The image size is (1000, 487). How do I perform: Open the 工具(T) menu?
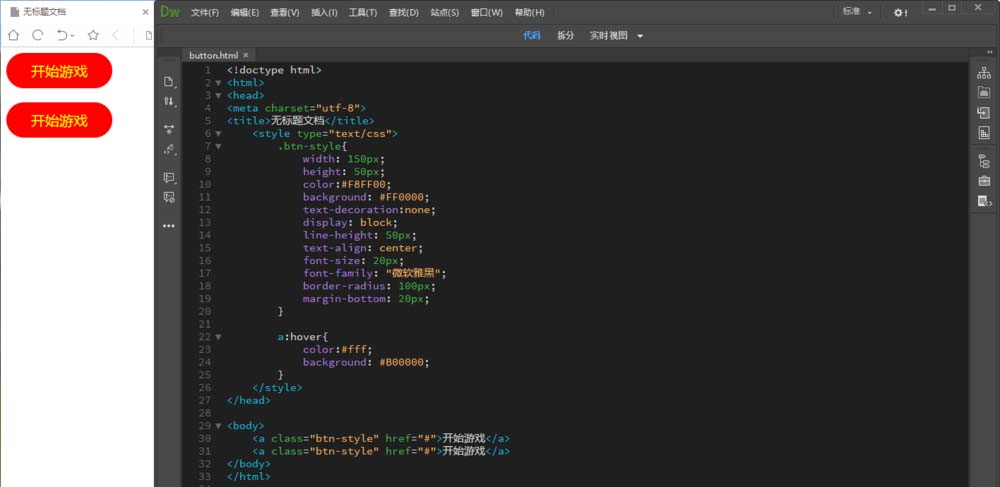[362, 13]
